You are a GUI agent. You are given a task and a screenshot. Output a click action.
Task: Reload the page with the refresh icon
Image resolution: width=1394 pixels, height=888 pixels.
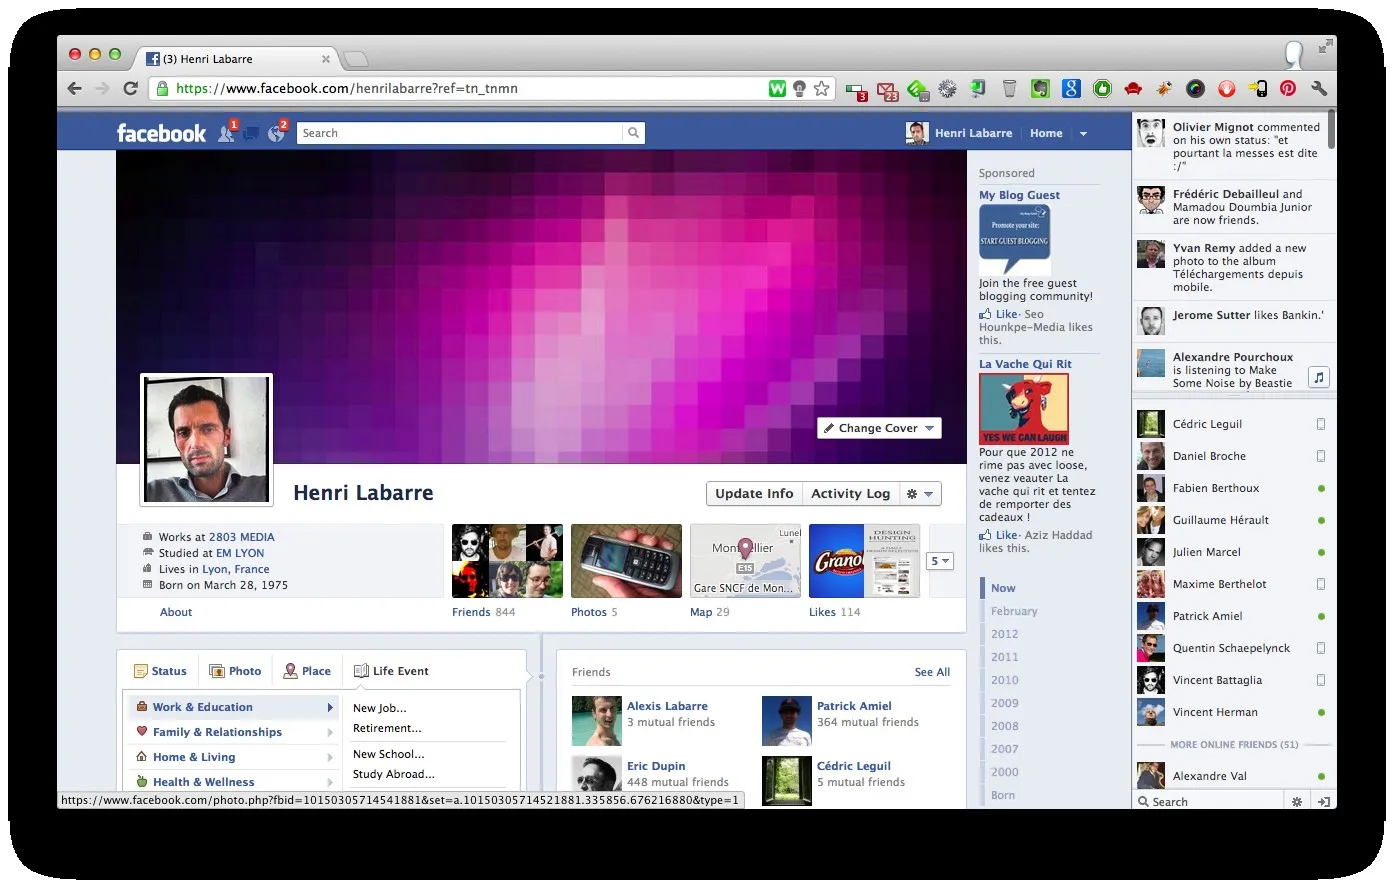click(130, 88)
